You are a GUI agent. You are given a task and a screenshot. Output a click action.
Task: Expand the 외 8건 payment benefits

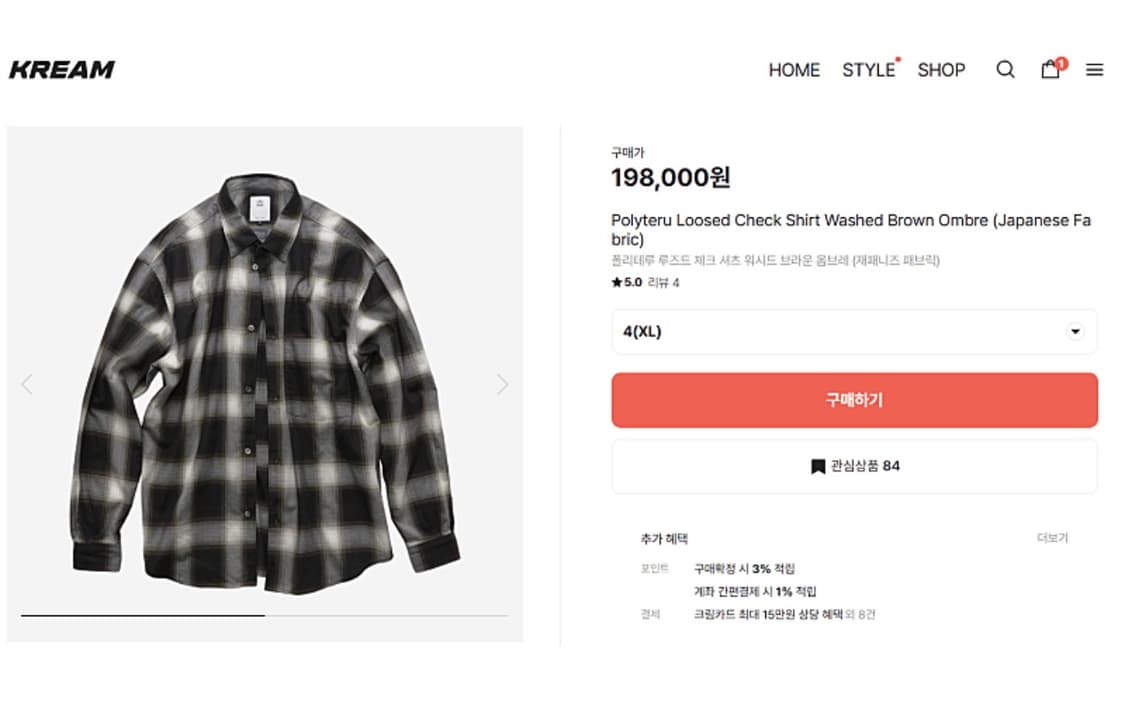(860, 615)
